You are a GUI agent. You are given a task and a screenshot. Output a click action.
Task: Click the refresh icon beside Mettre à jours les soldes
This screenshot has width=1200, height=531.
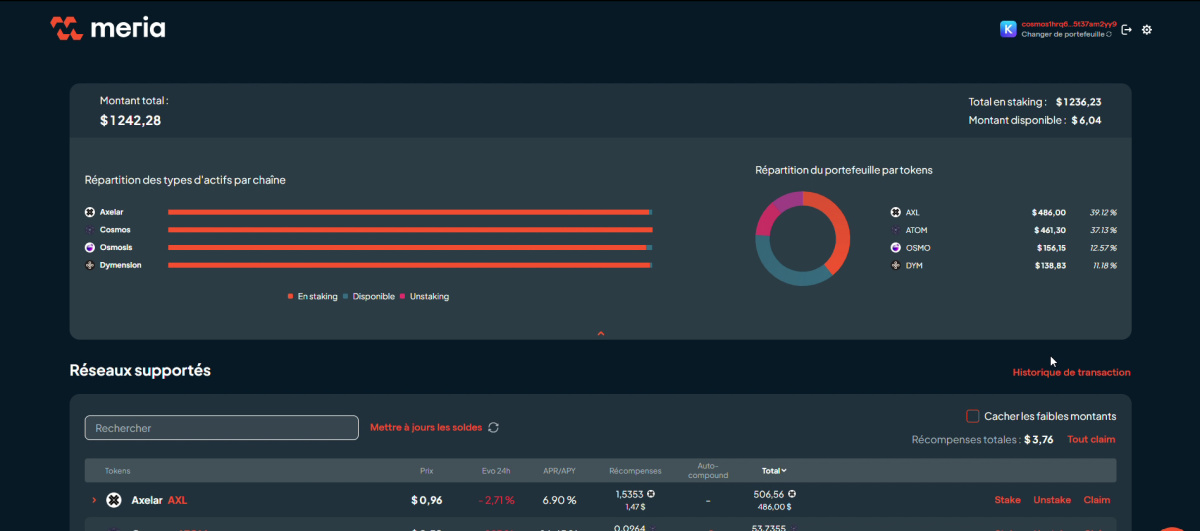point(493,427)
